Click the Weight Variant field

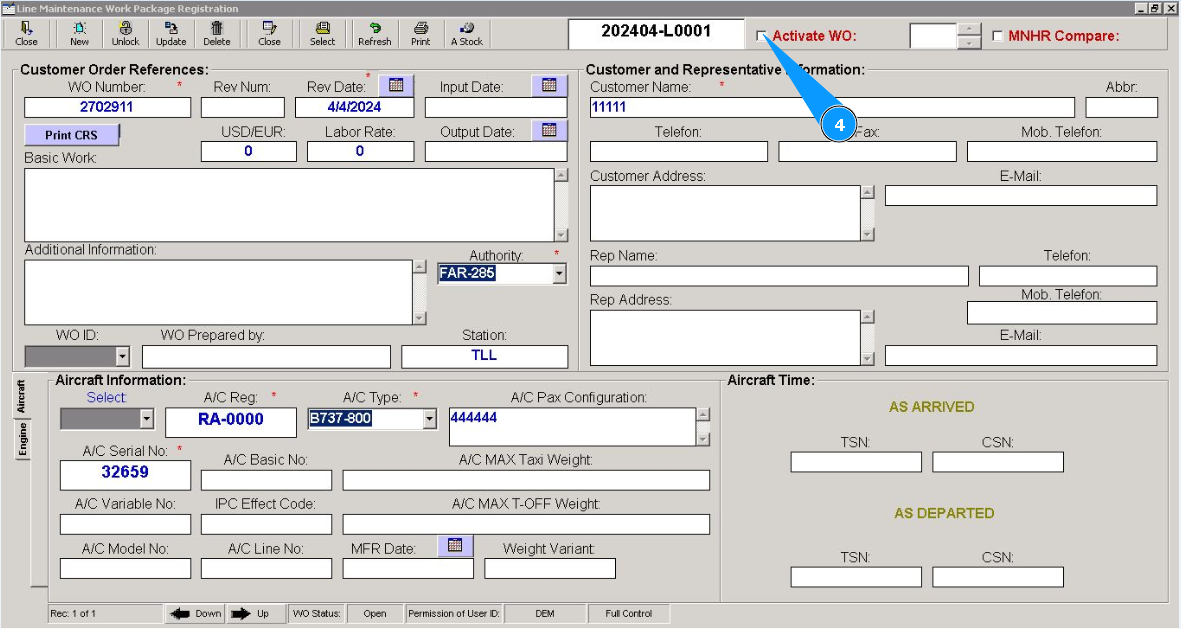(x=550, y=568)
